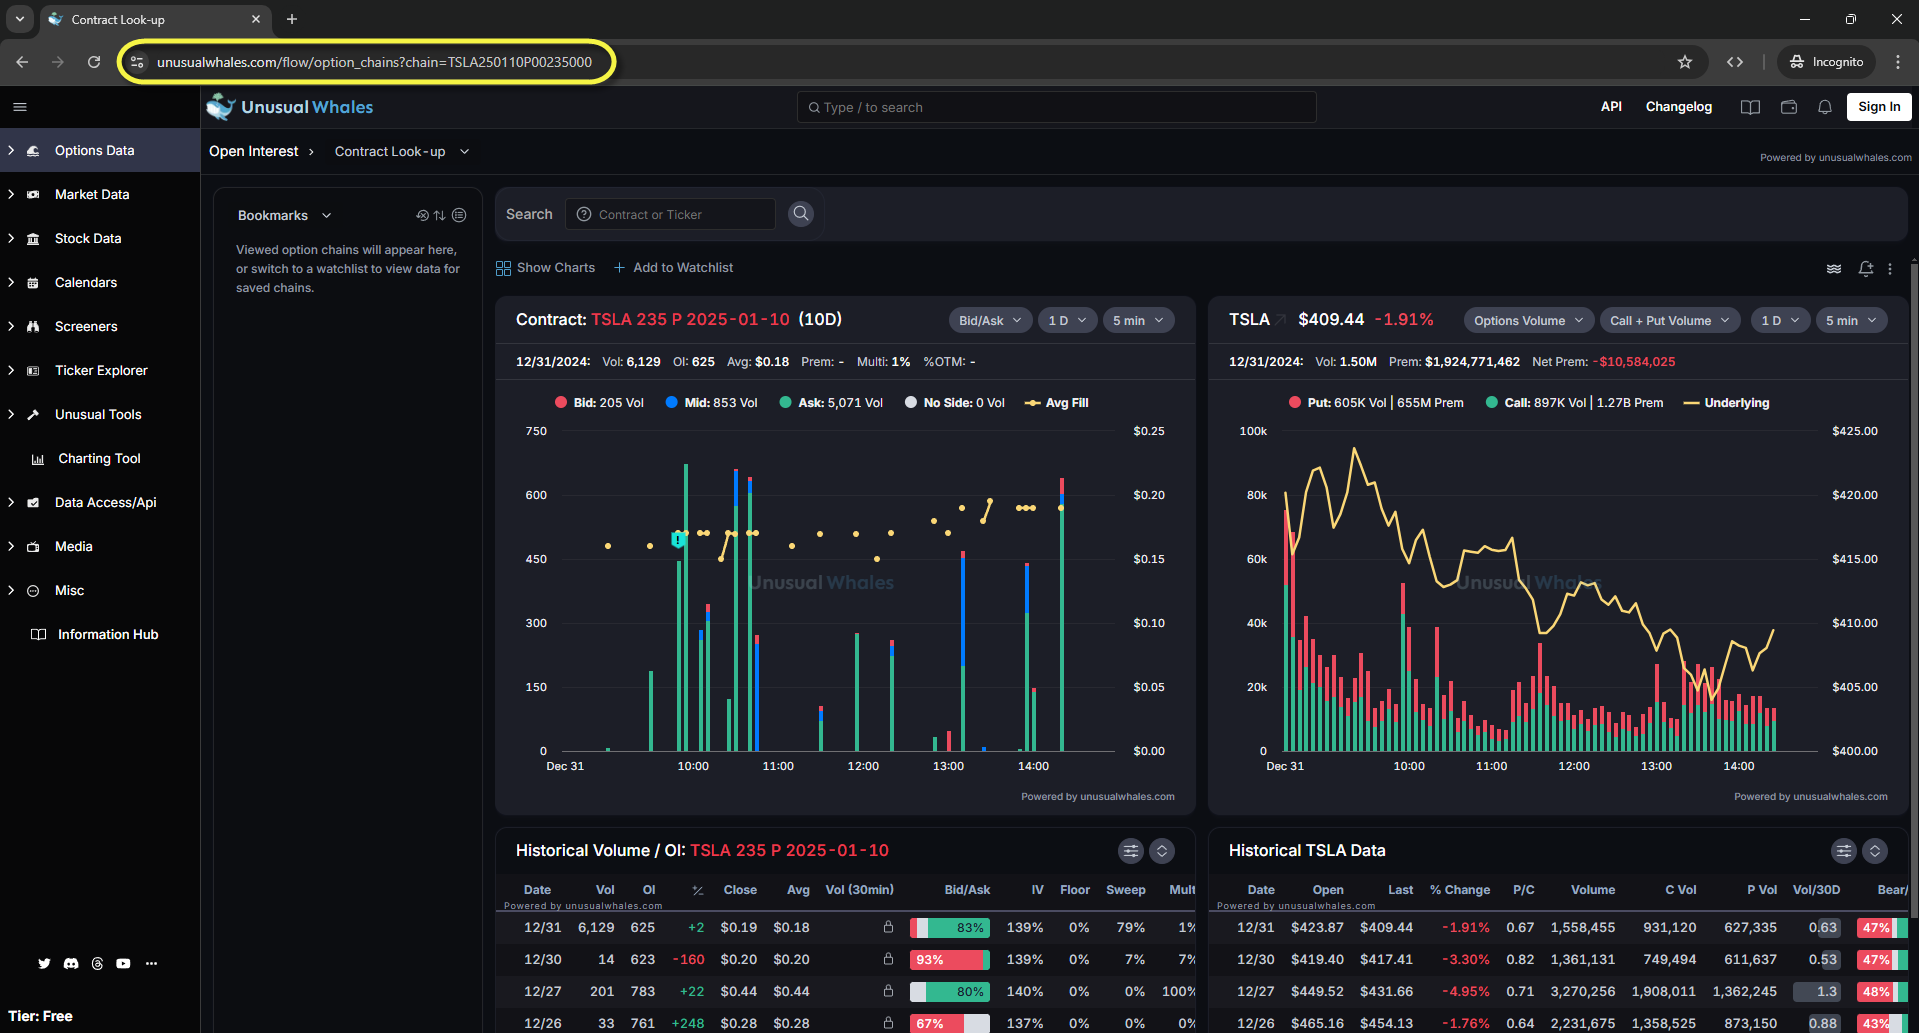Viewport: 1919px width, 1033px height.
Task: Click the add alert bell icon
Action: (1866, 268)
